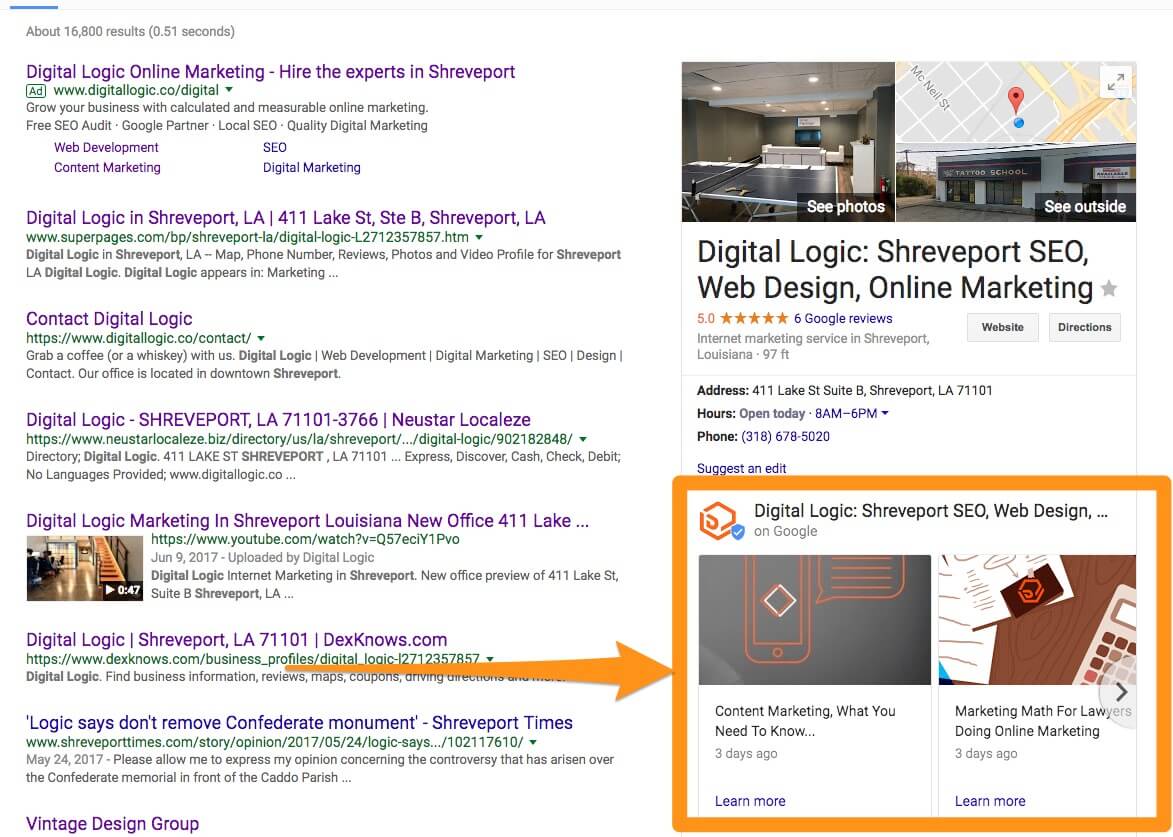Open dropdown arrow next to neustarlocaleze.biz URL
This screenshot has width=1173, height=837.
[x=583, y=439]
